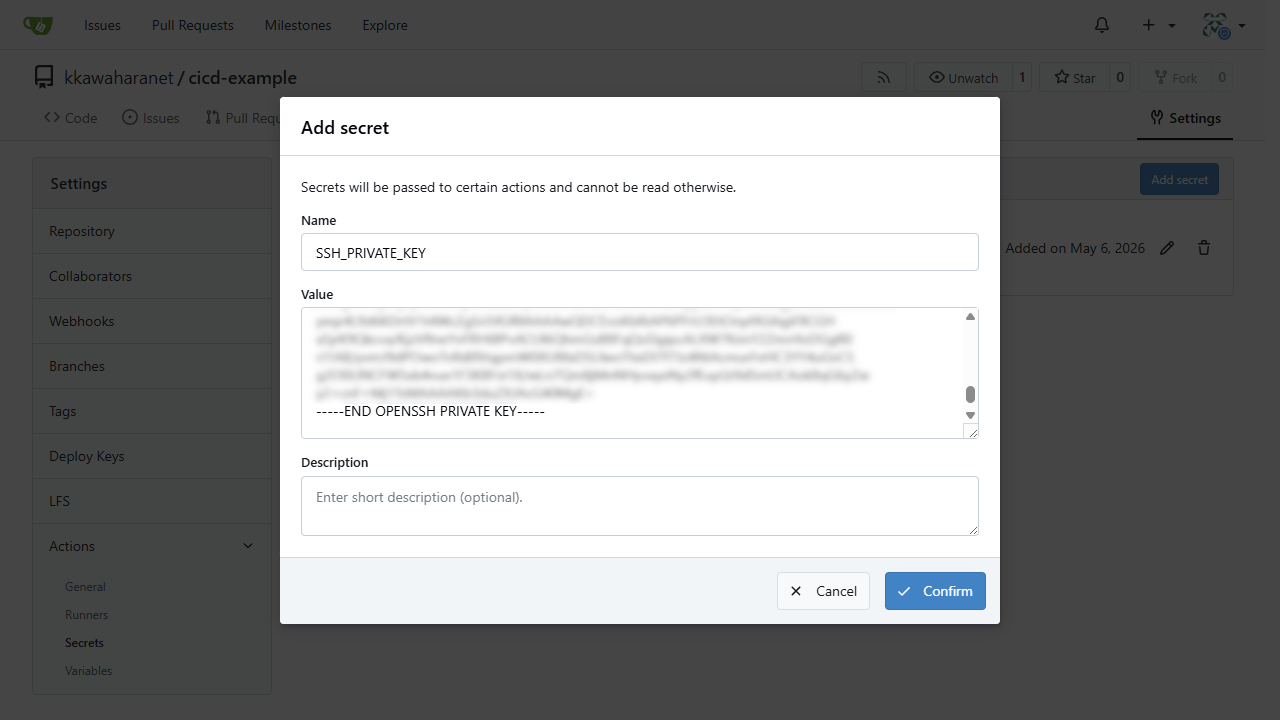Collapse the Actions section chevron
The height and width of the screenshot is (720, 1280).
click(248, 546)
